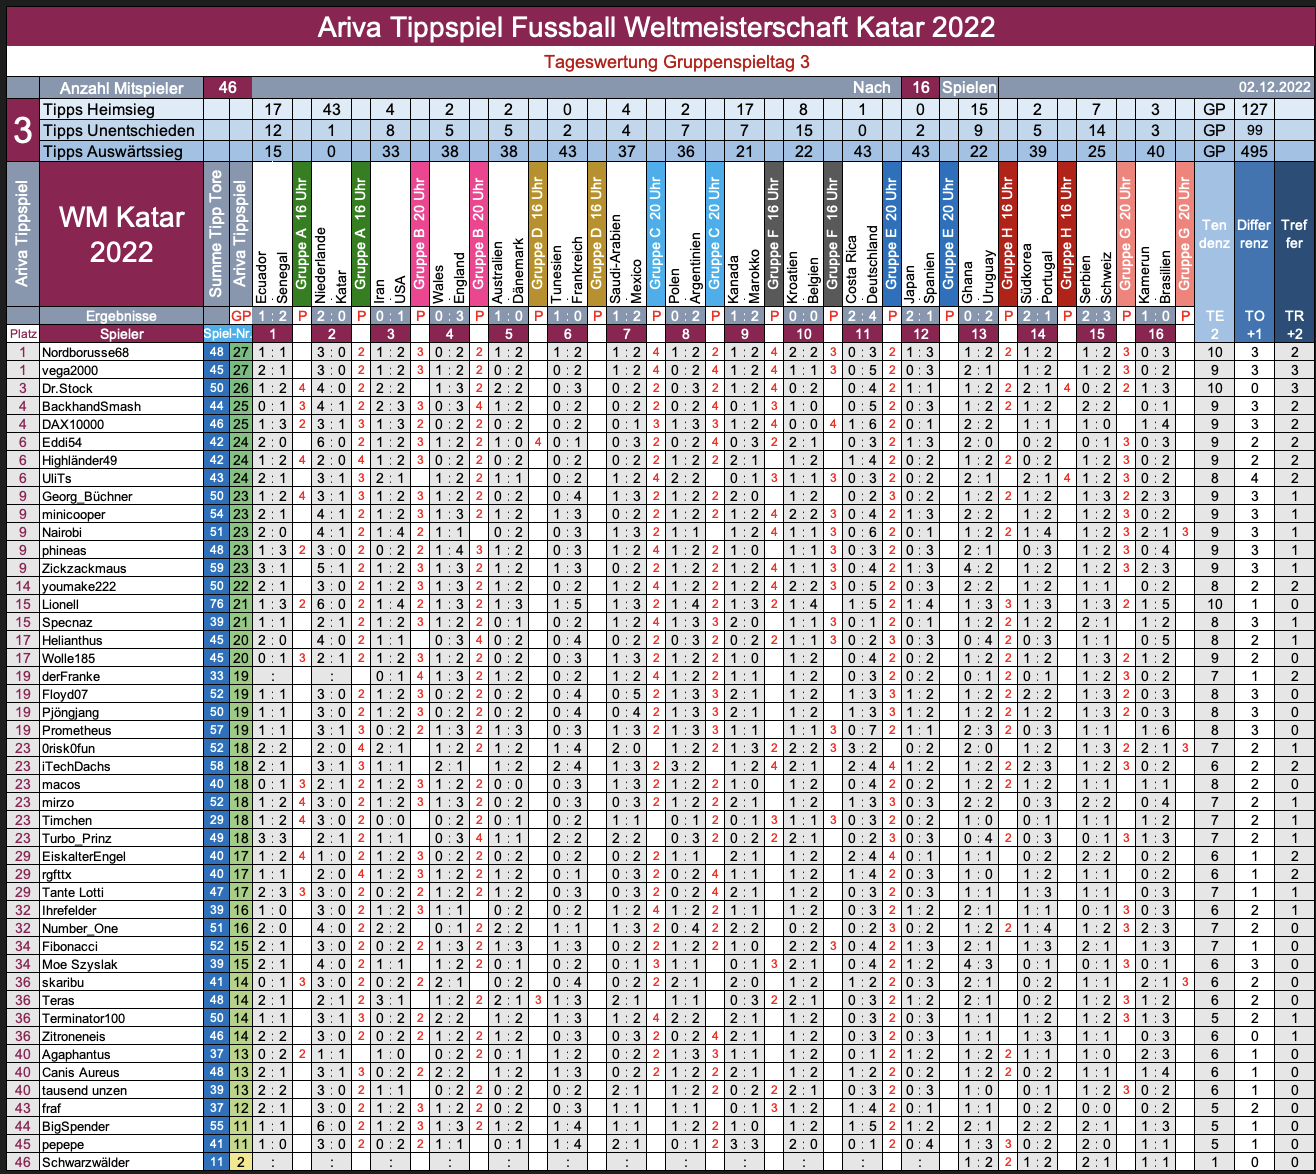Select the Costa Rica Deutschland match header

(x=862, y=234)
